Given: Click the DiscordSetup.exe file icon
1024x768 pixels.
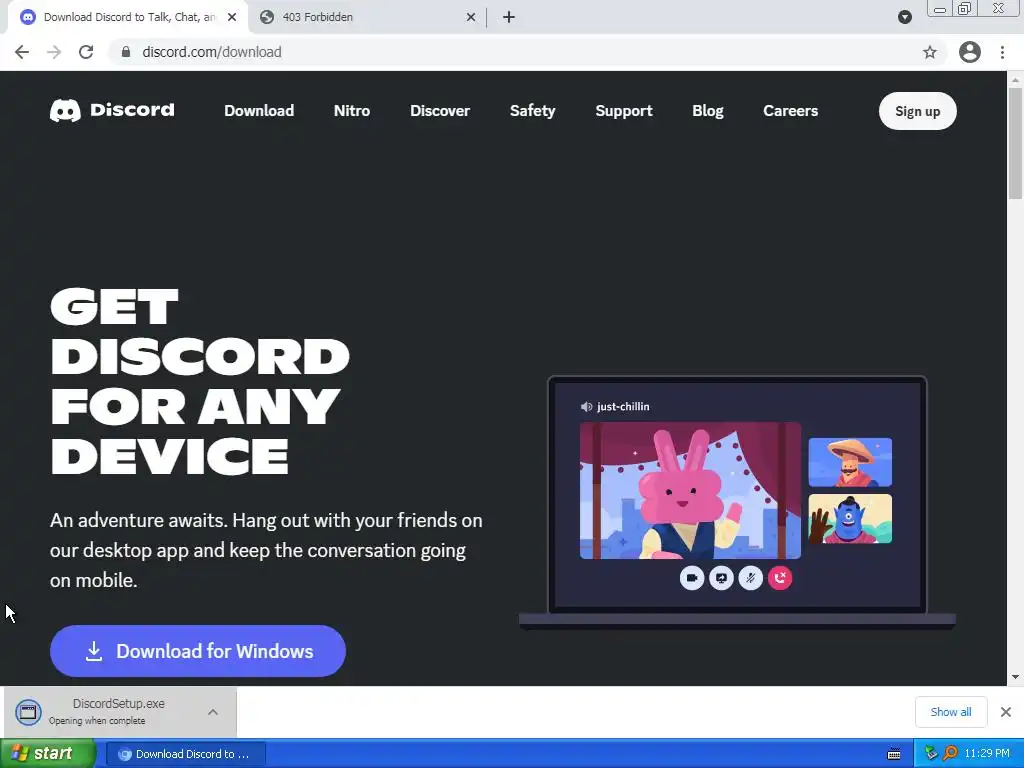Looking at the screenshot, I should coord(28,712).
